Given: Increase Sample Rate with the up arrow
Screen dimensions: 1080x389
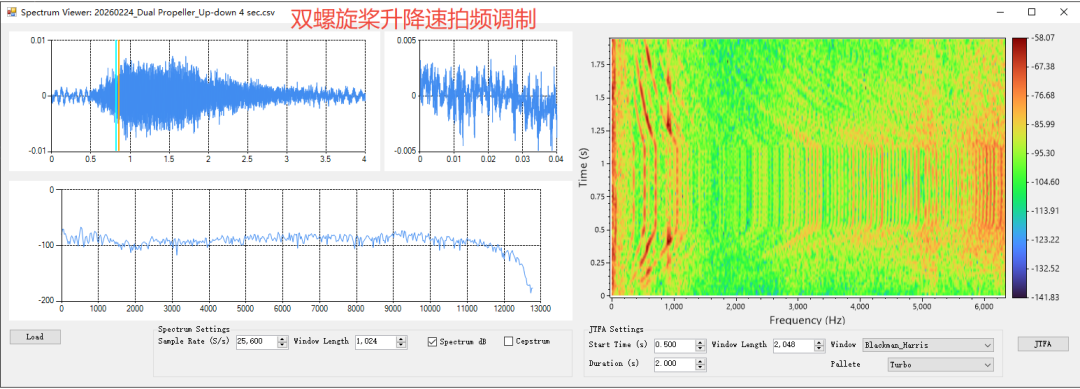Looking at the screenshot, I should coord(282,339).
